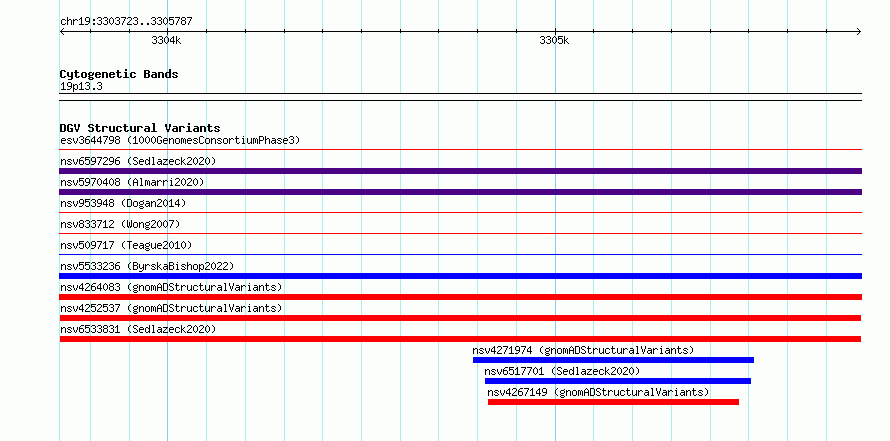Click the 19p13.3 cytogenetic band bar
Image resolution: width=890 pixels, height=441 pixels.
[x=460, y=97]
